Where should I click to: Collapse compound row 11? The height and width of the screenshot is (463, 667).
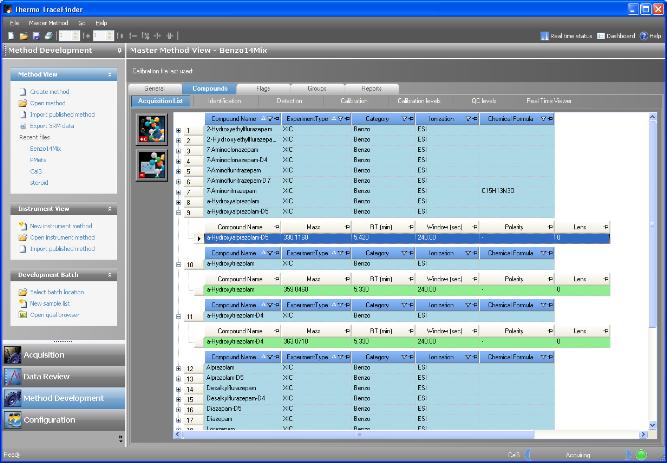pos(179,317)
